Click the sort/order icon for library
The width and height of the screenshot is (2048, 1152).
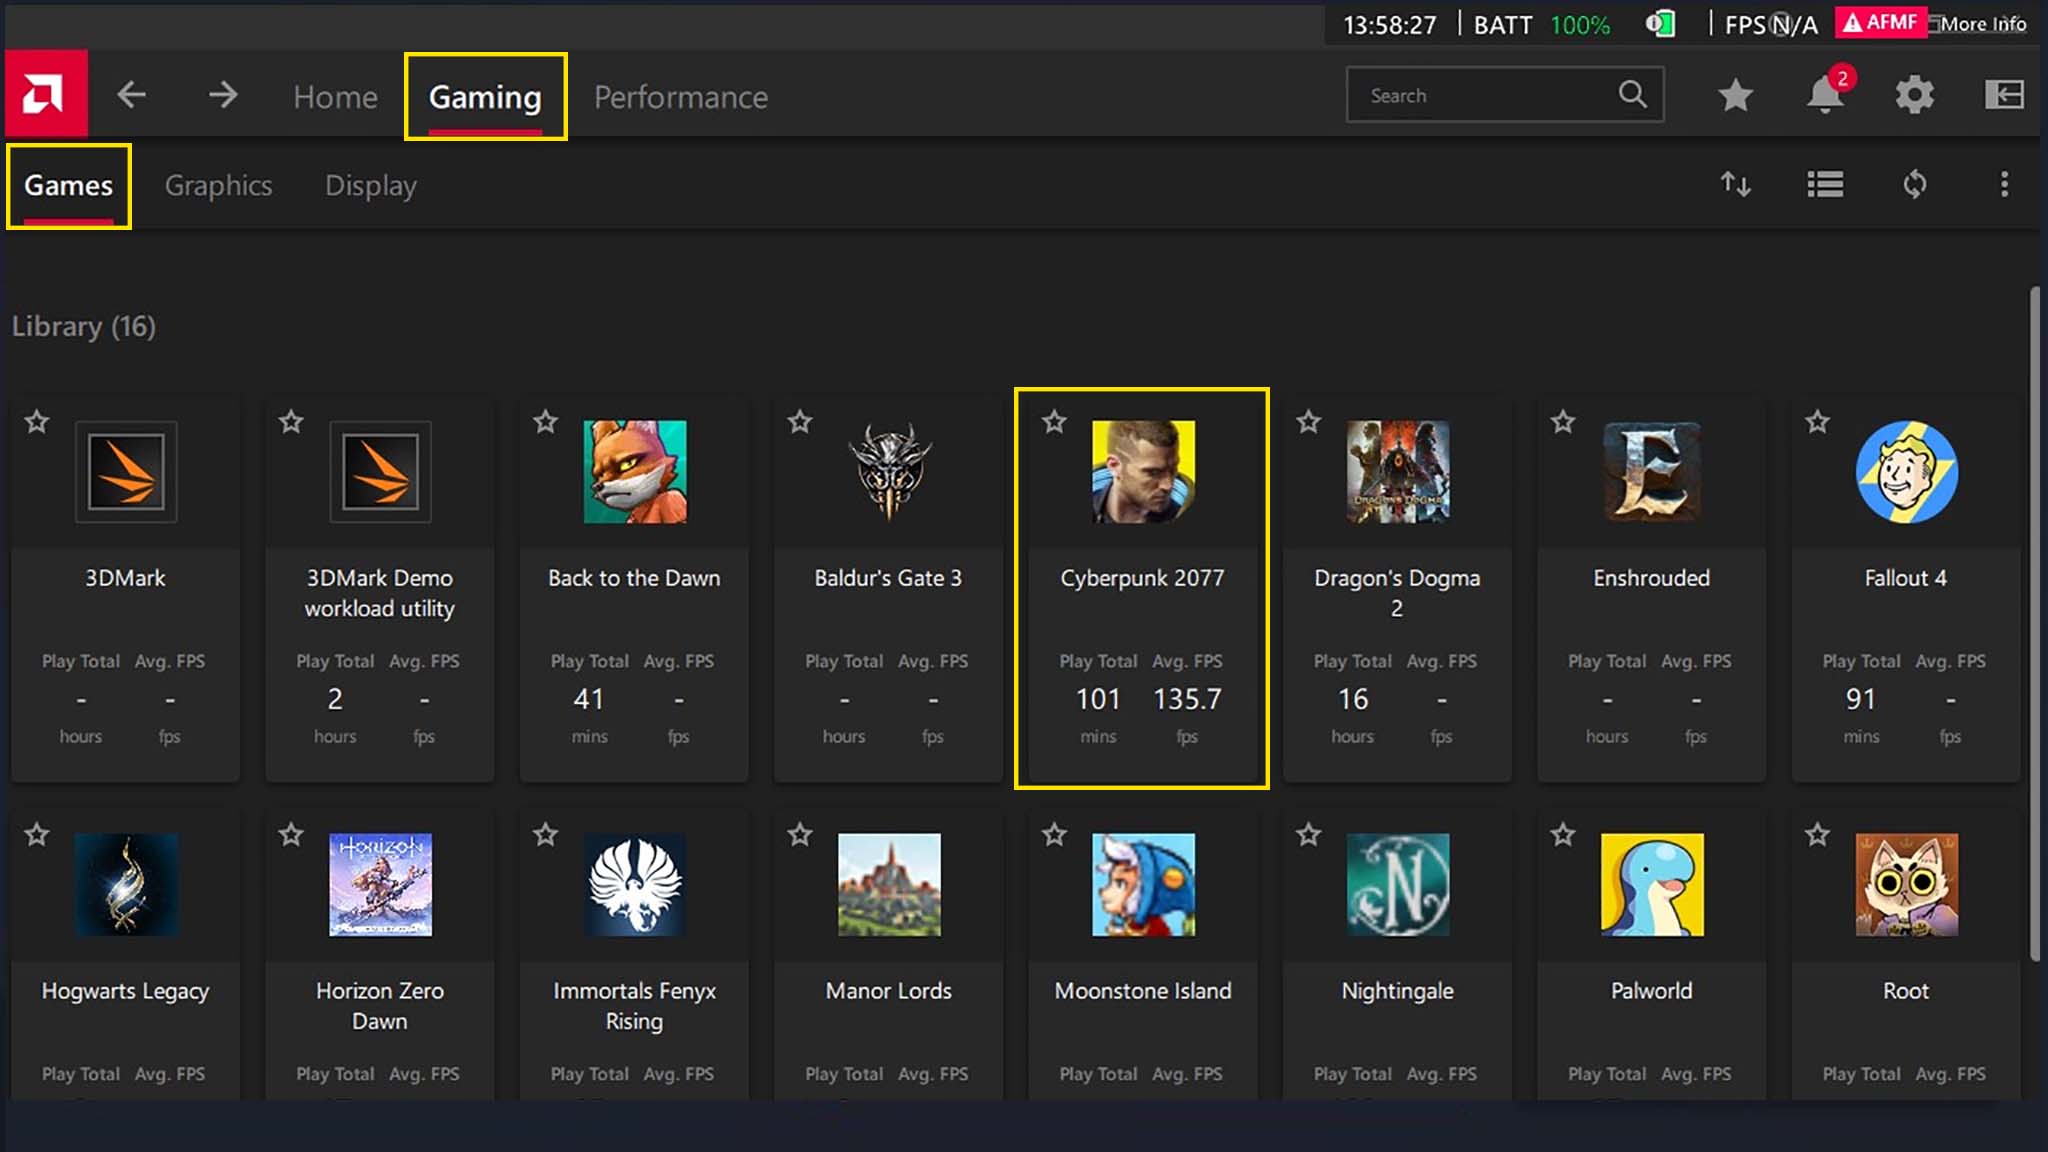click(1734, 184)
